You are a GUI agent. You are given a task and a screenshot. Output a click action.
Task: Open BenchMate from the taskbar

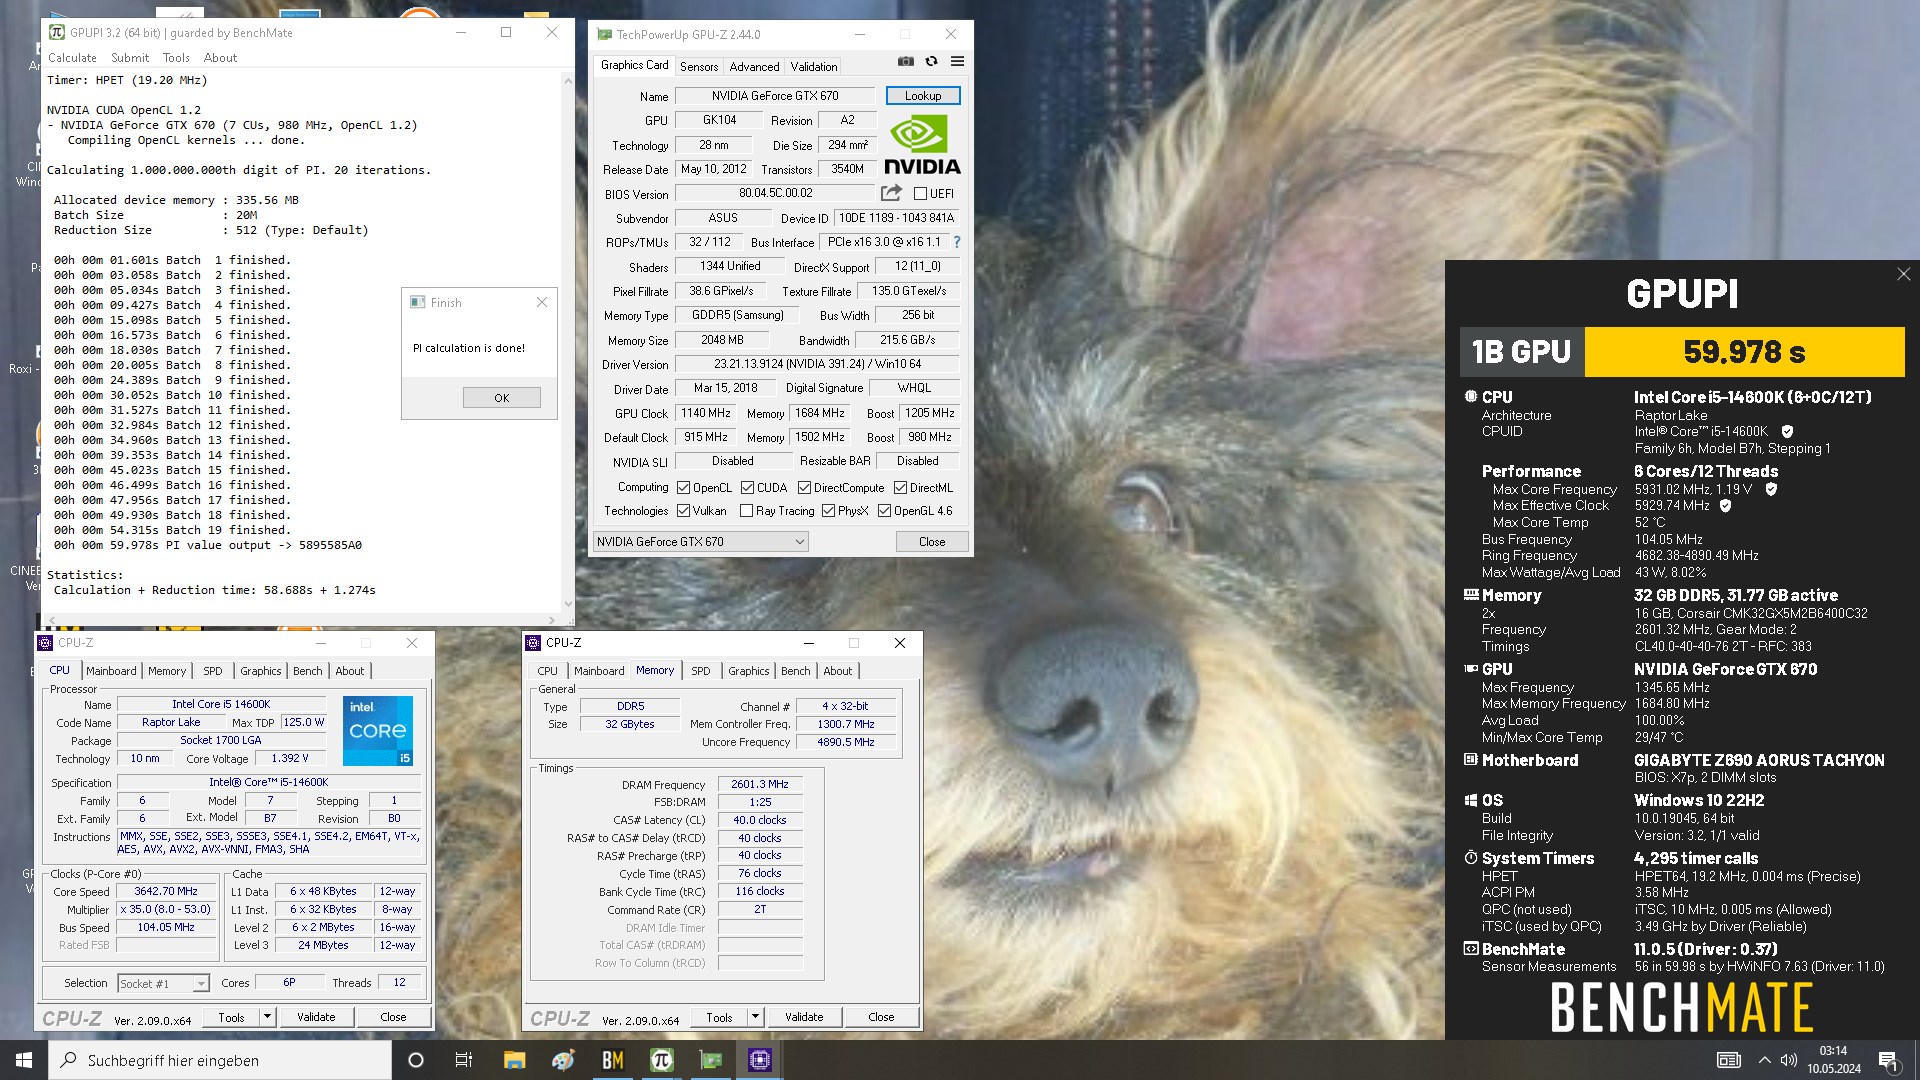coord(612,1060)
